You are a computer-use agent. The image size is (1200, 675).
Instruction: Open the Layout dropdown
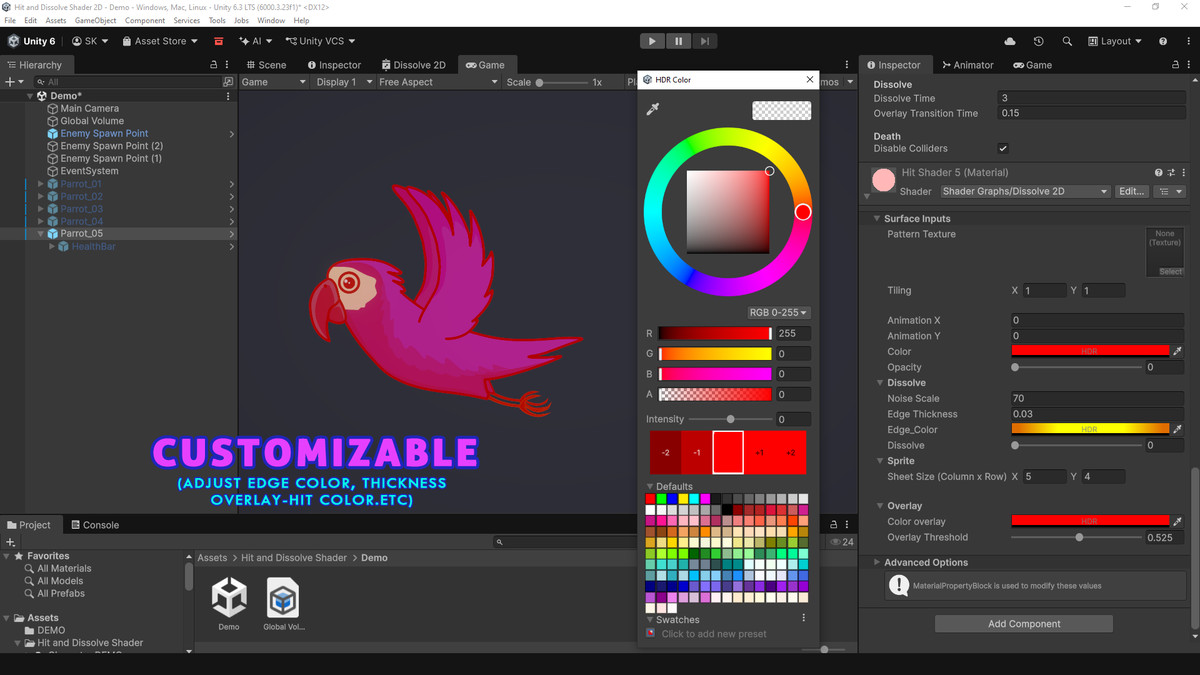tap(1115, 41)
